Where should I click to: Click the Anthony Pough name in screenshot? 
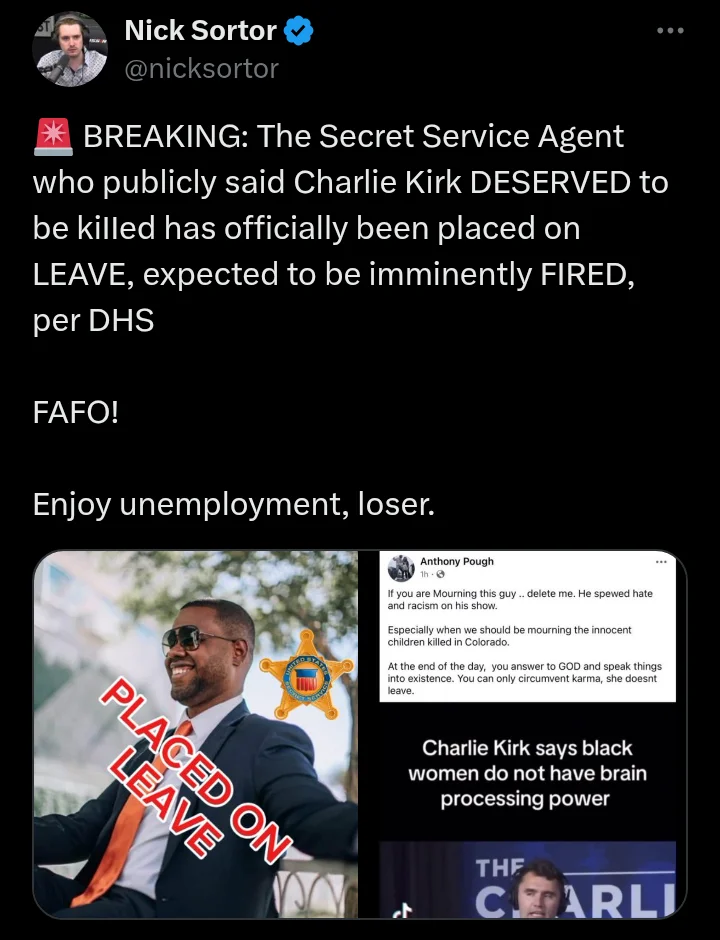[x=457, y=561]
